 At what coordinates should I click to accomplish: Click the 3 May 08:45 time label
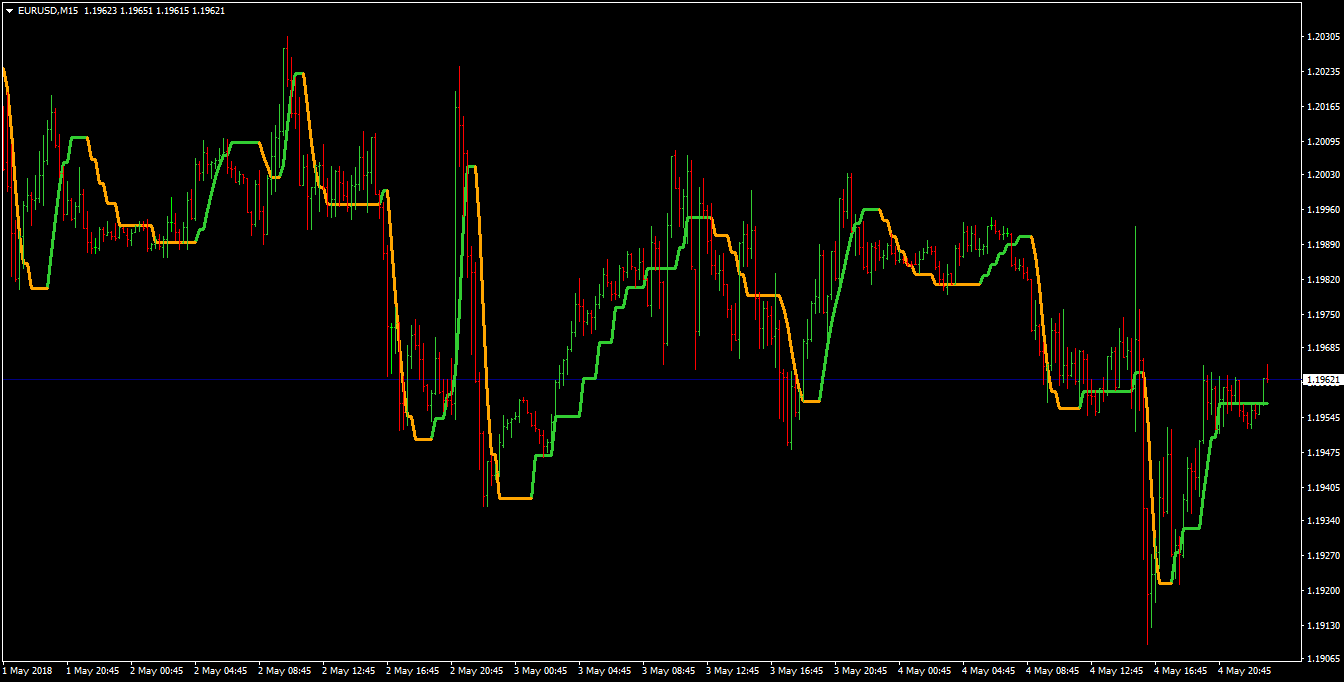[669, 671]
